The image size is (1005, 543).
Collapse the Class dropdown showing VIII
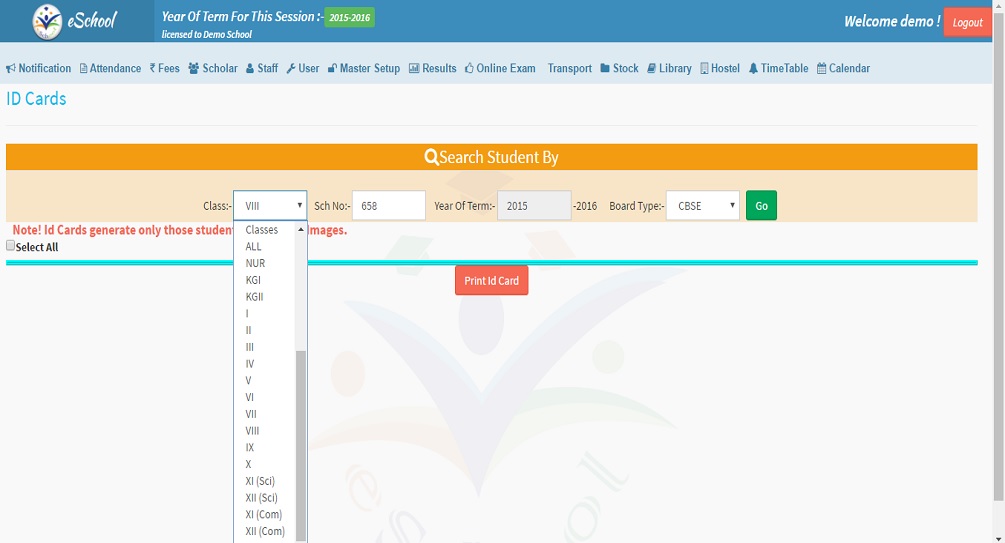click(269, 206)
